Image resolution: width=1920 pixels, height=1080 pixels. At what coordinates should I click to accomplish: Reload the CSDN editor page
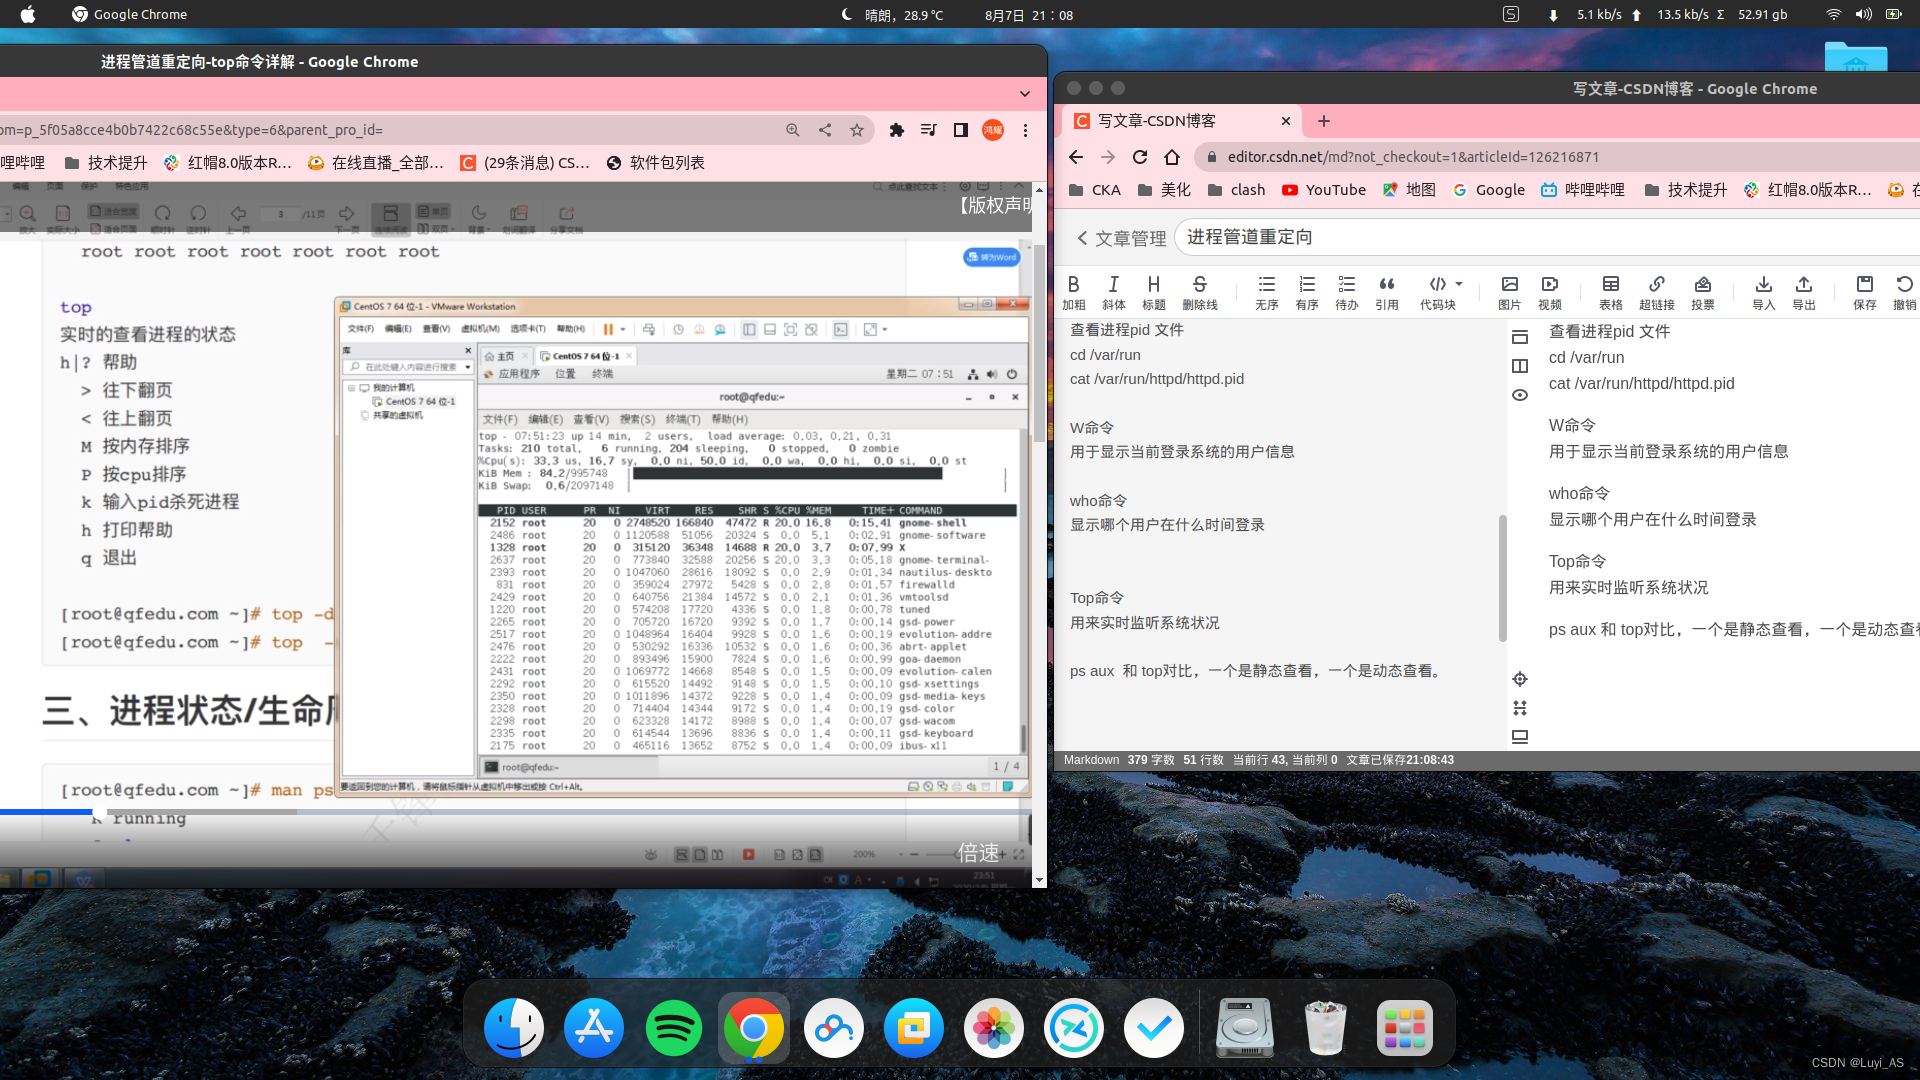click(x=1140, y=157)
